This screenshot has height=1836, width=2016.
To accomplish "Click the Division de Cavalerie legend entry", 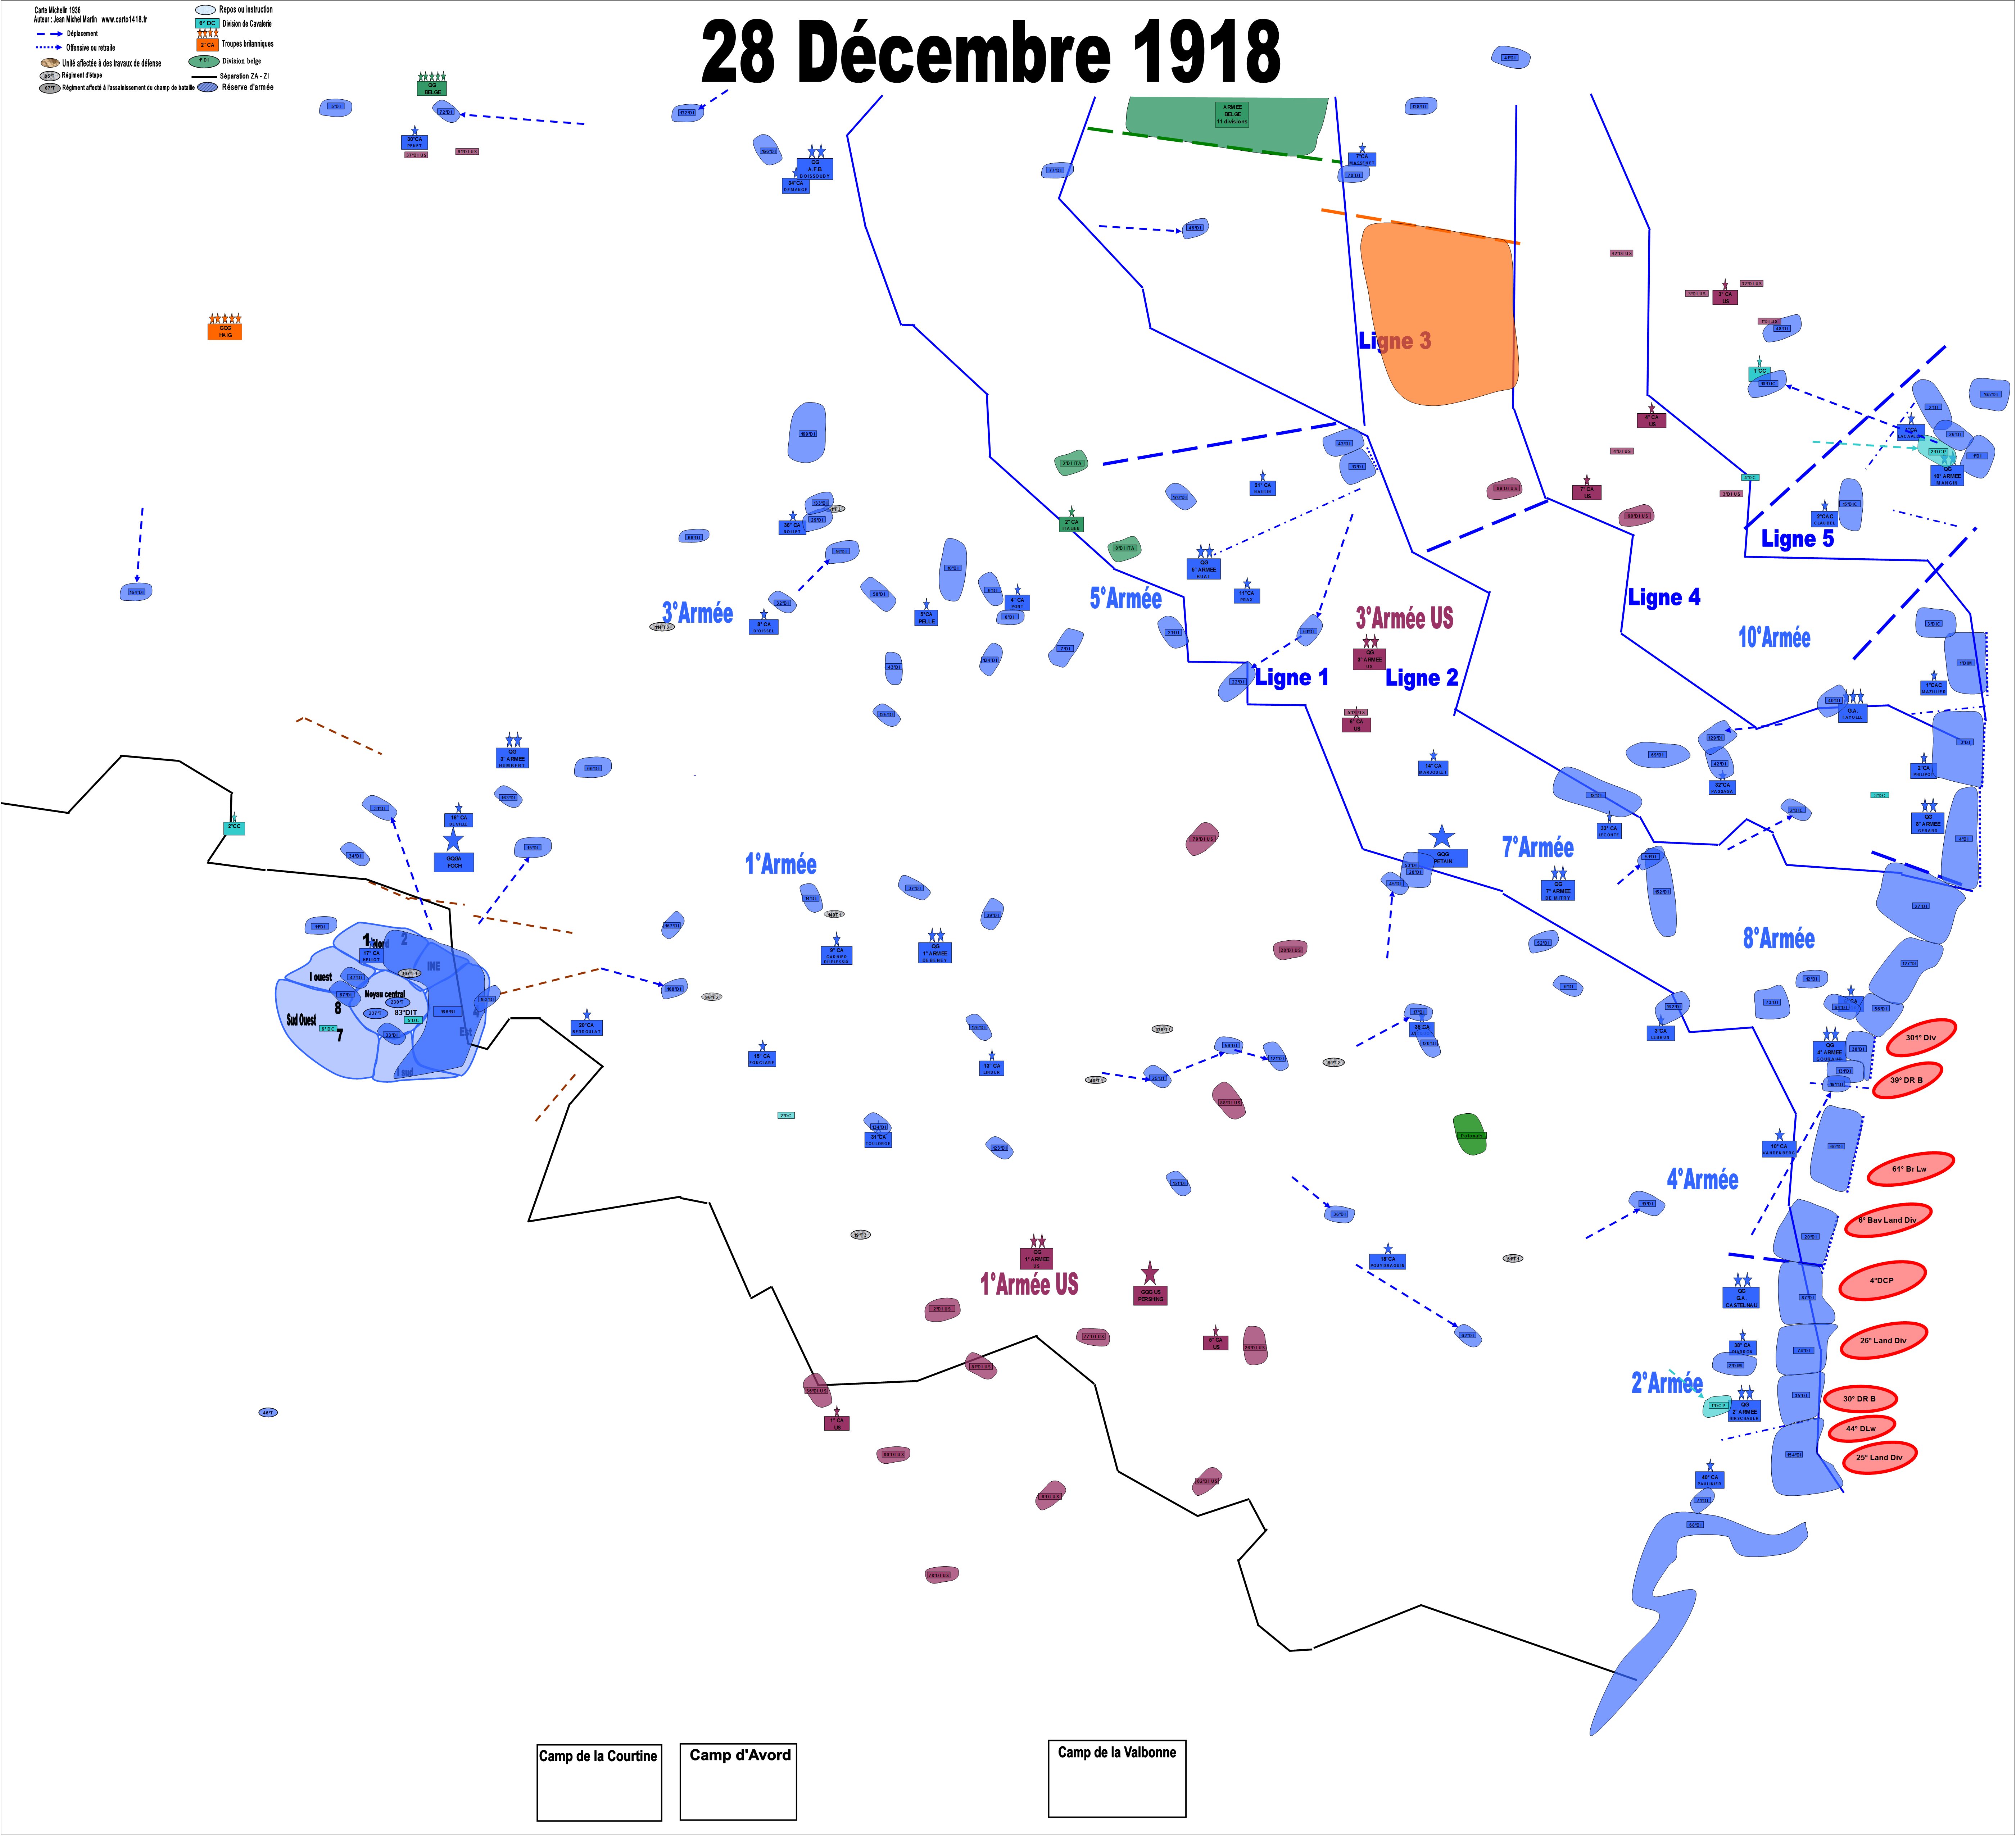I will [x=234, y=23].
